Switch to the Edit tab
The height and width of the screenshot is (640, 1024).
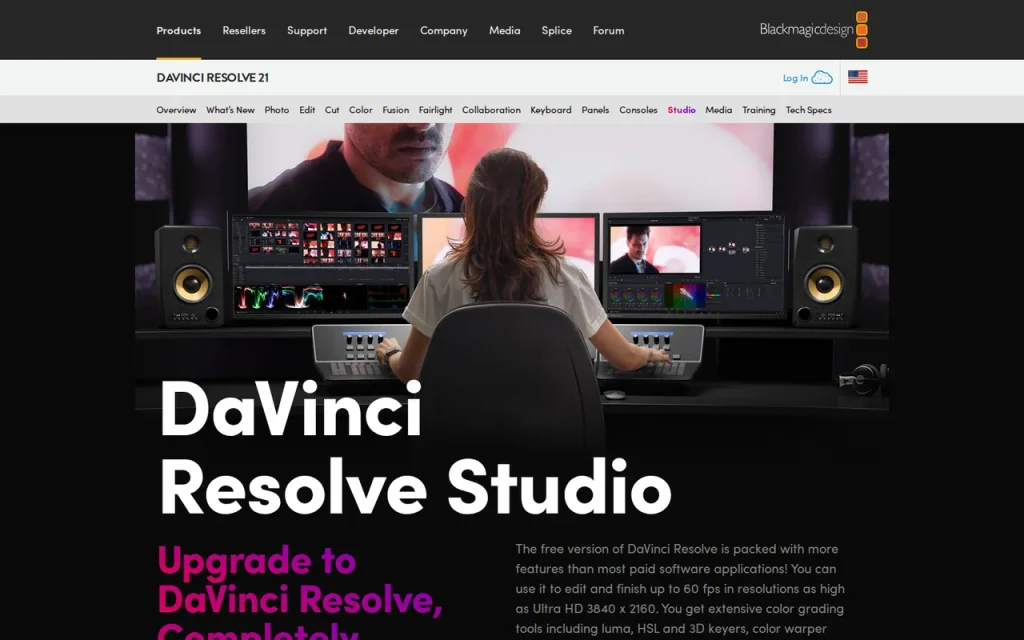307,110
